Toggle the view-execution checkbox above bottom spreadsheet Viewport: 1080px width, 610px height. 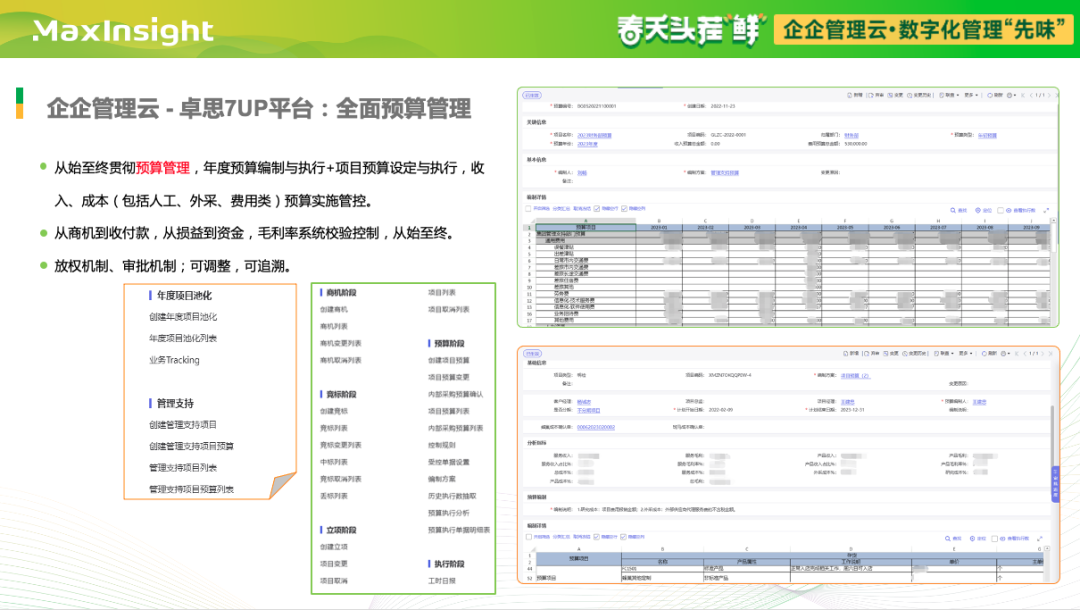pos(995,538)
